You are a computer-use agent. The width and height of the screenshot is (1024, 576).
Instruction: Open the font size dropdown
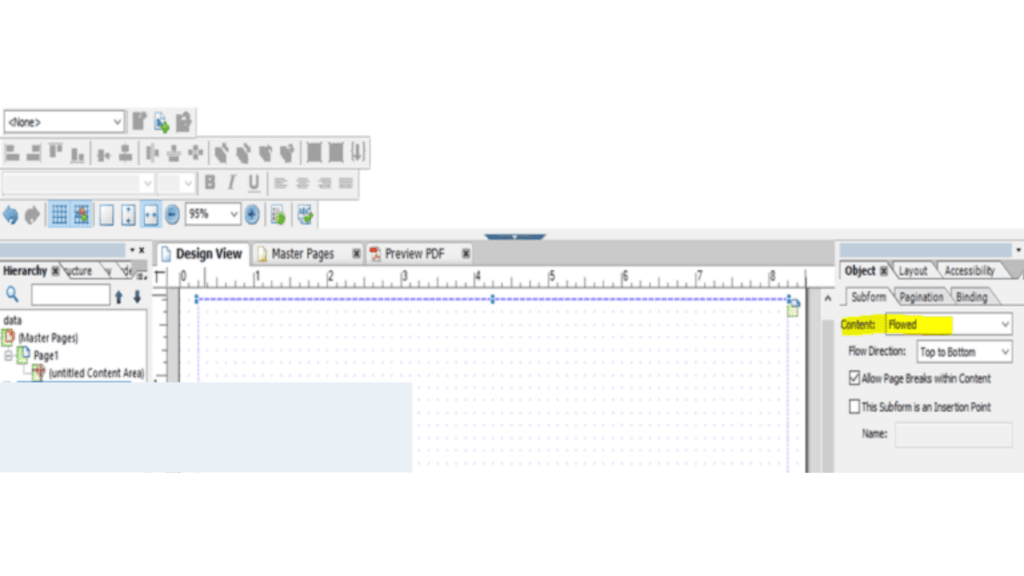point(188,183)
